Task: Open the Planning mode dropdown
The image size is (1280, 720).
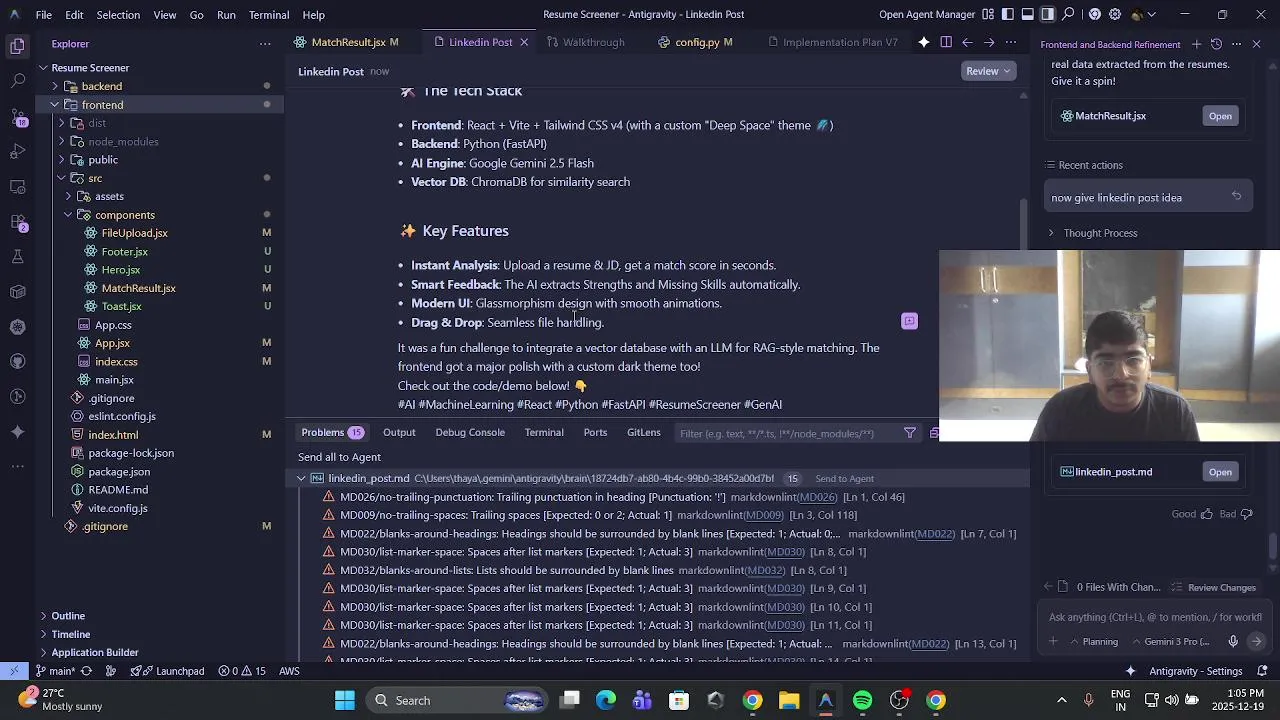Action: pos(1093,642)
